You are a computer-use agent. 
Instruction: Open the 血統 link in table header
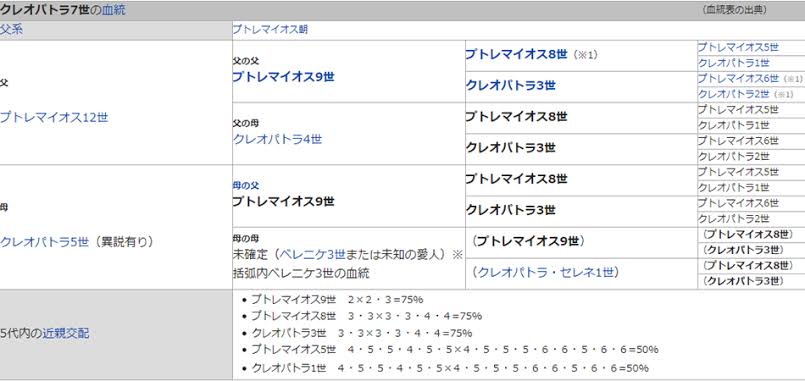[x=113, y=10]
